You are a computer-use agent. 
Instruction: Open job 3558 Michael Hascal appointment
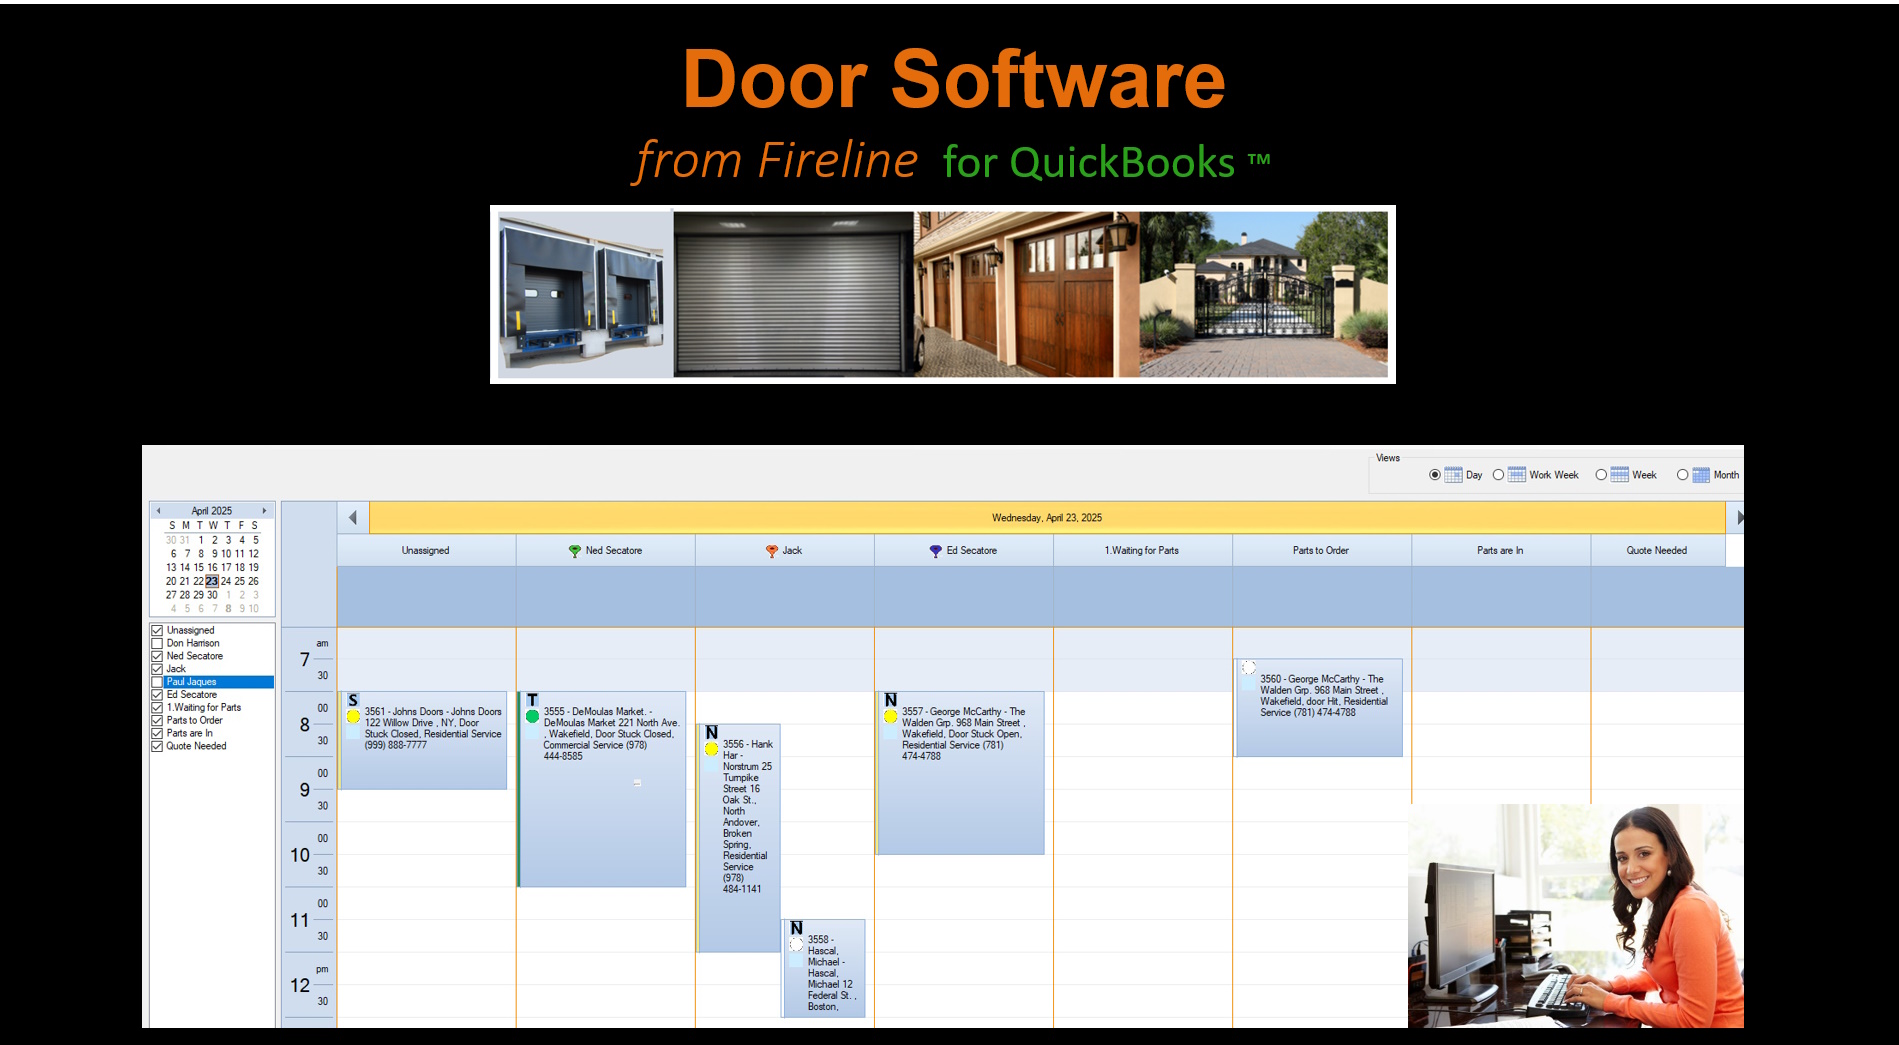[x=823, y=968]
